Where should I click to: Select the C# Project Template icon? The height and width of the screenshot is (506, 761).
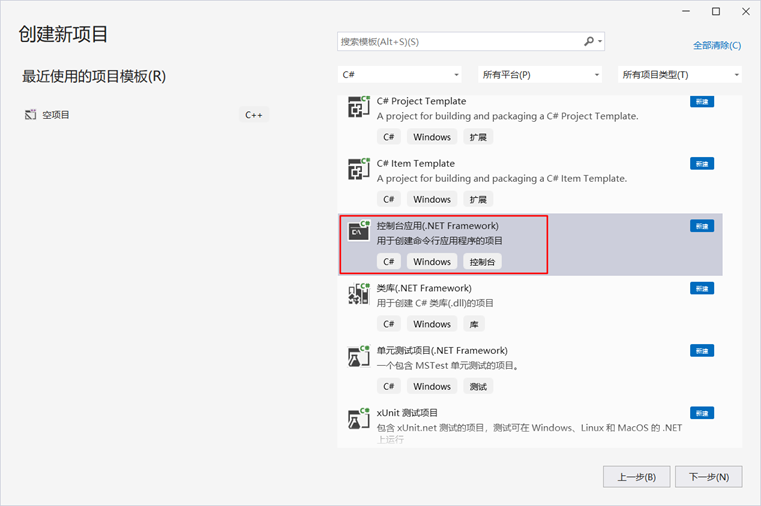[x=359, y=107]
